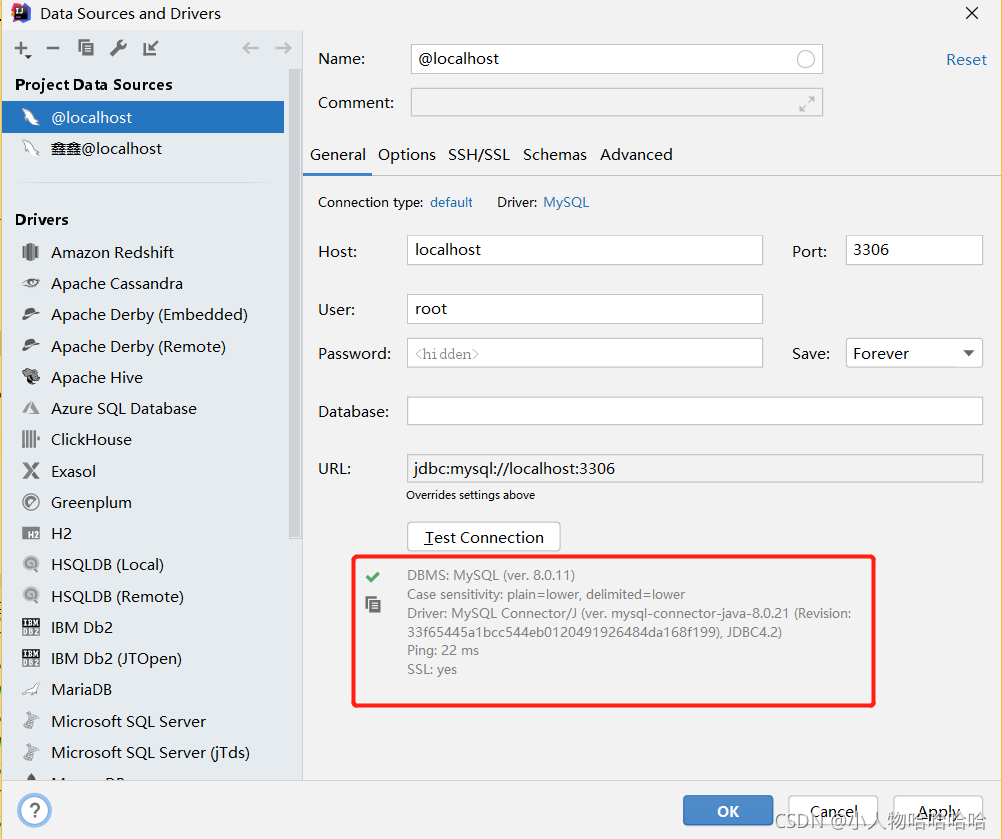1002x839 pixels.
Task: Remove selected data source with minus icon
Action: click(53, 49)
